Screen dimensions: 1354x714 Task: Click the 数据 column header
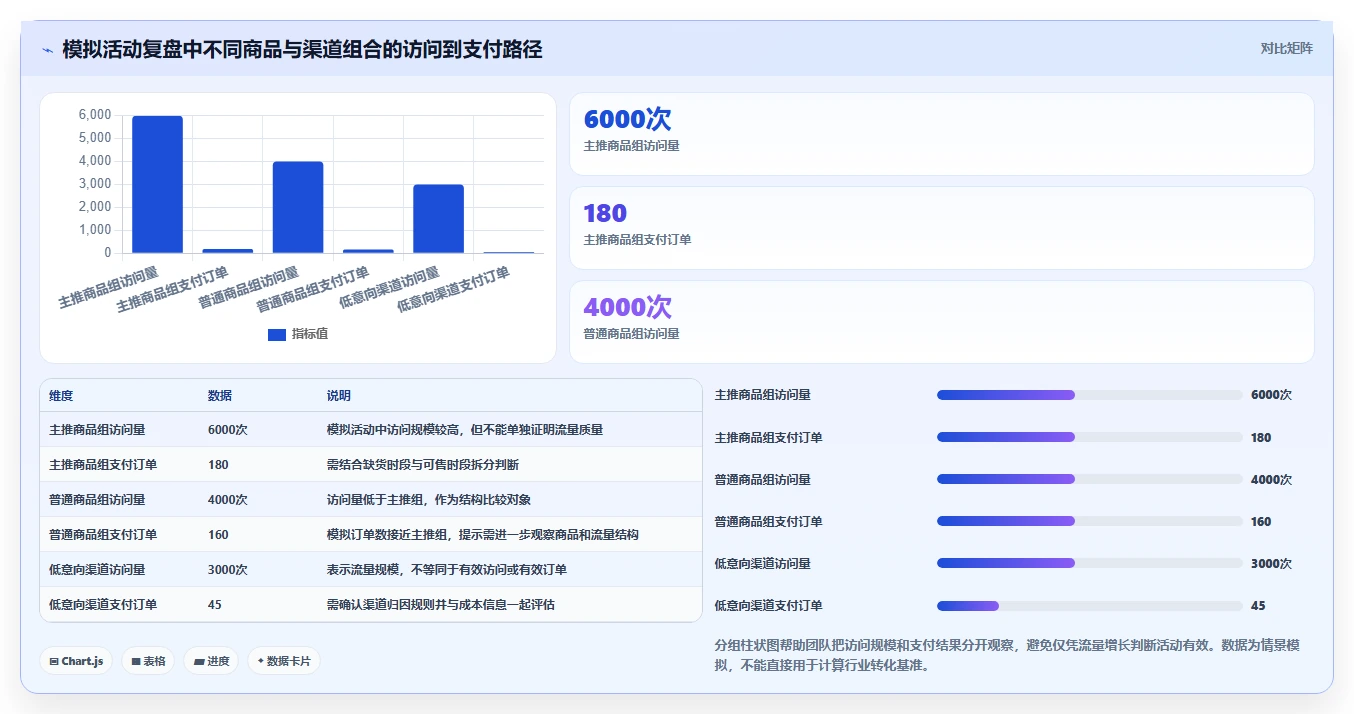[220, 396]
